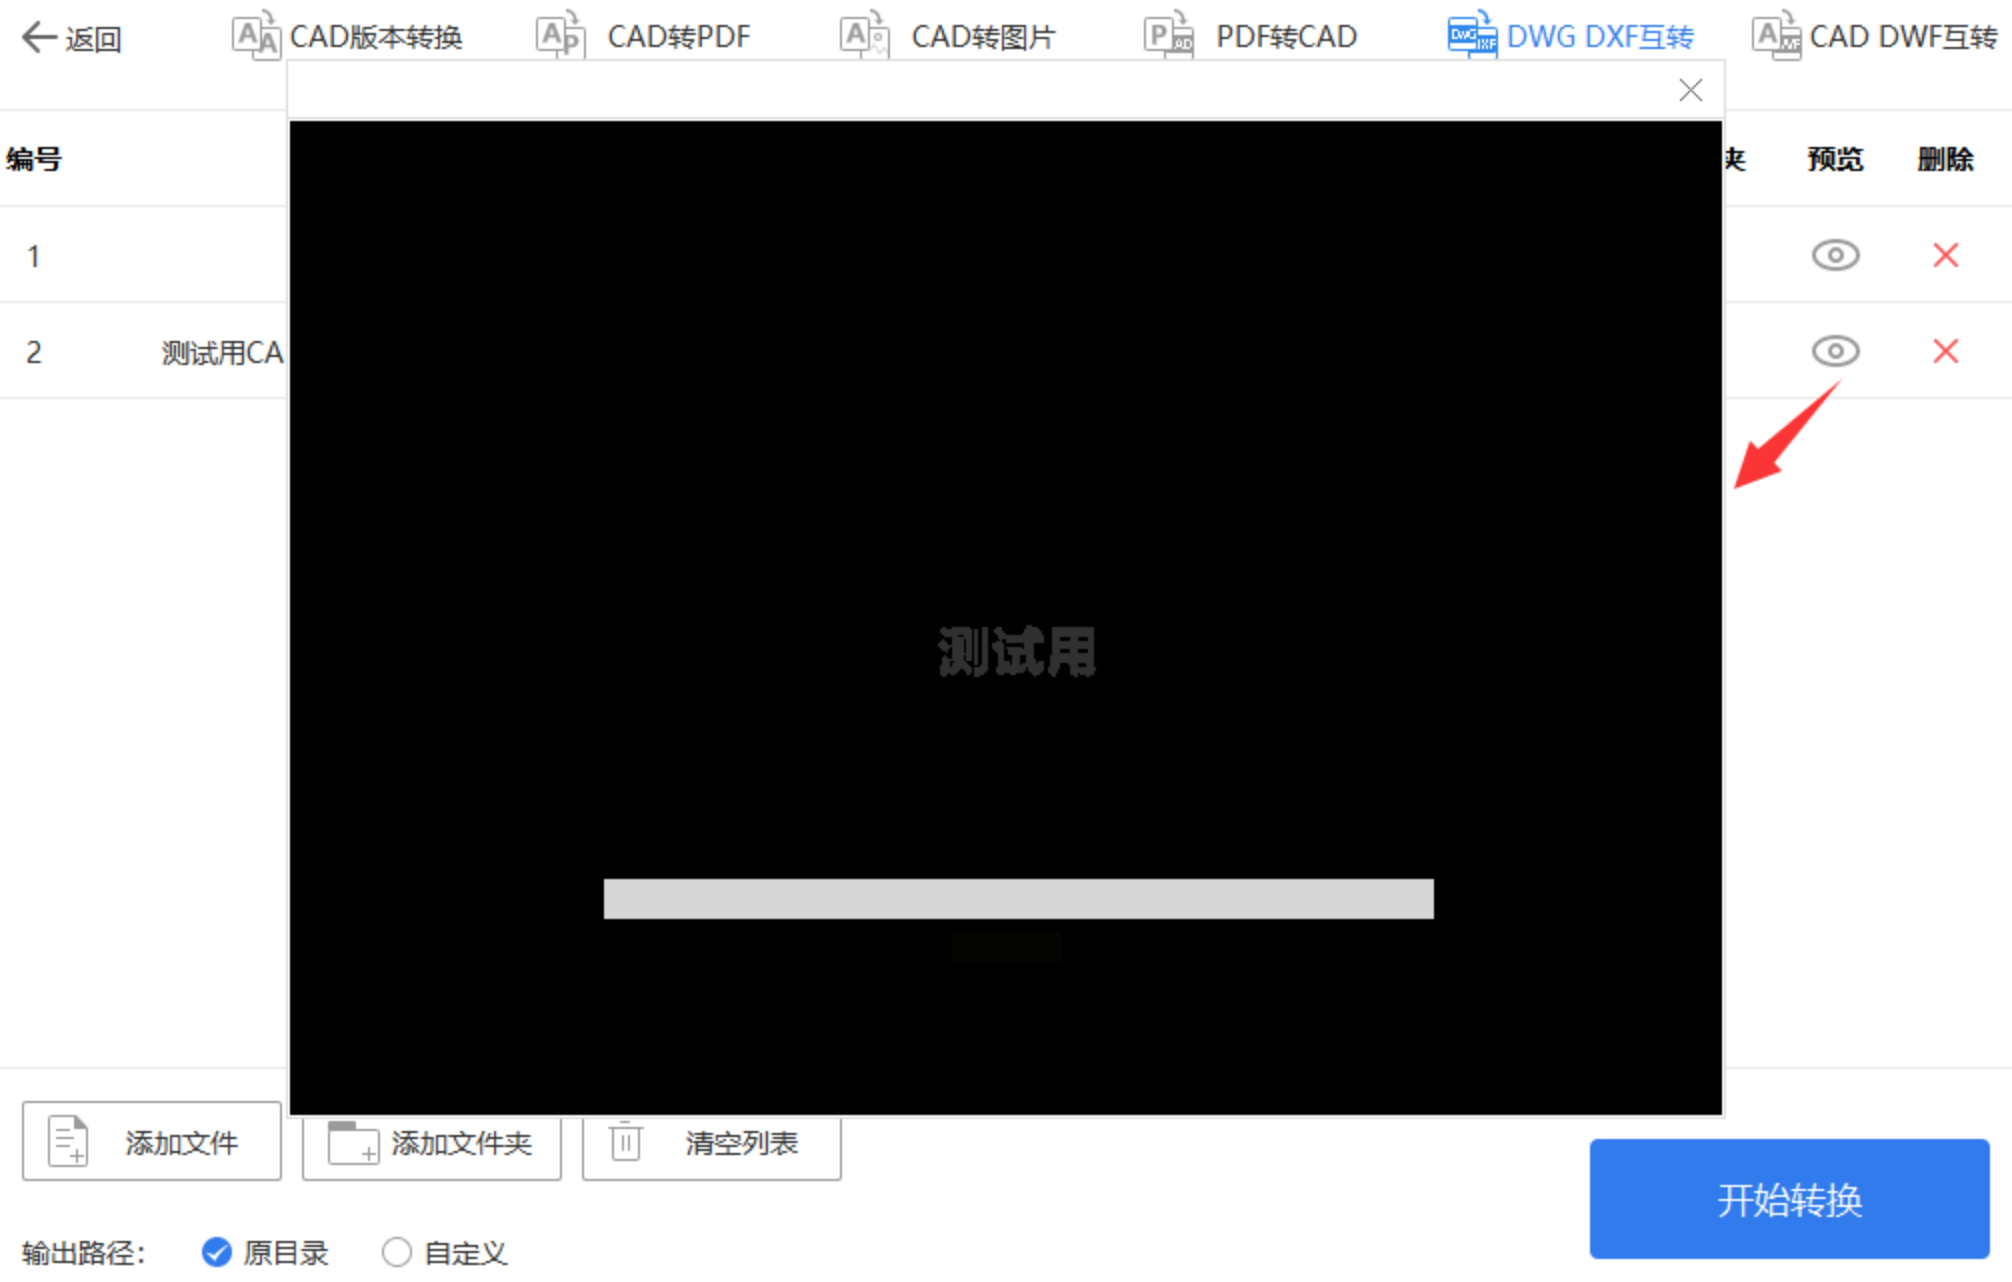Preview file in row 1
Screen dimensions: 2012x1282
point(1835,256)
